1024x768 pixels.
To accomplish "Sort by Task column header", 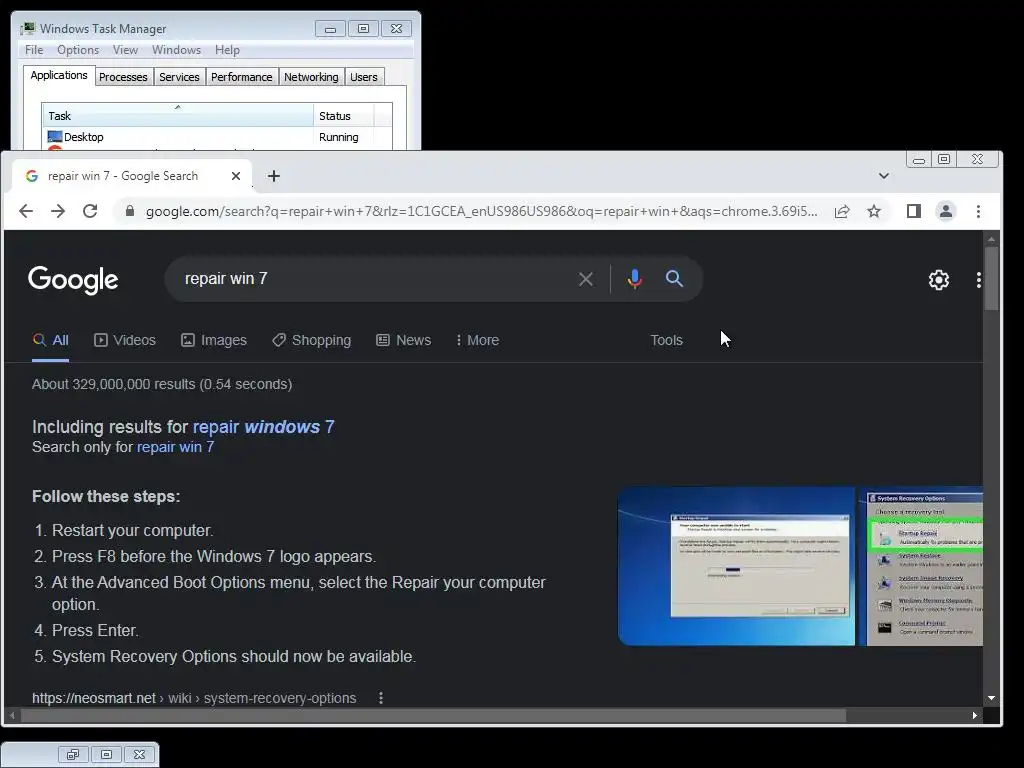I will tap(178, 116).
